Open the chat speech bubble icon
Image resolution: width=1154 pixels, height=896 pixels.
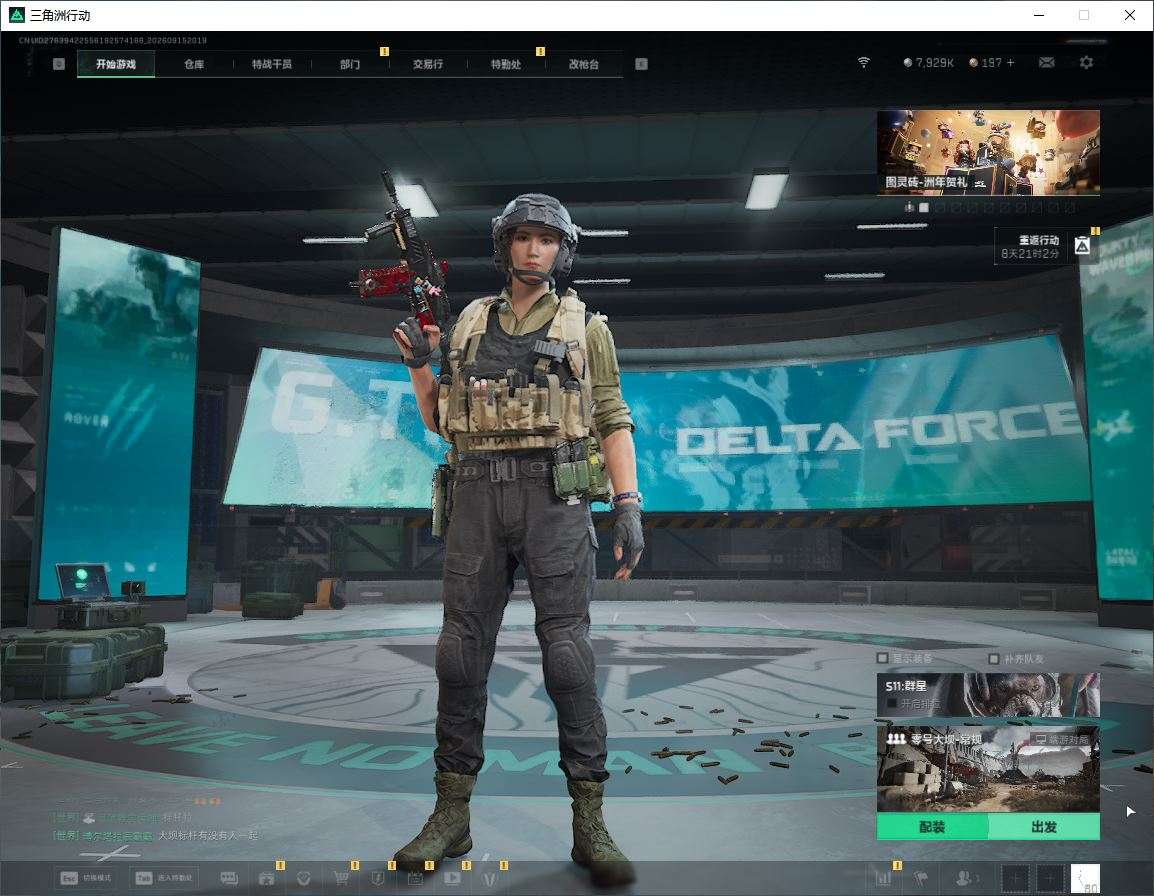pos(230,878)
